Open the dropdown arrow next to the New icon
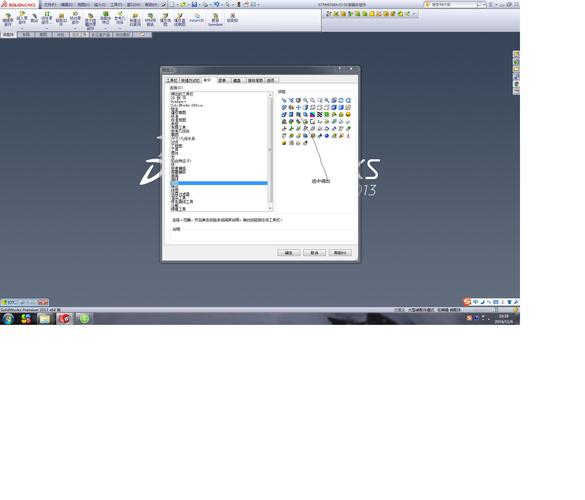 (x=177, y=5)
